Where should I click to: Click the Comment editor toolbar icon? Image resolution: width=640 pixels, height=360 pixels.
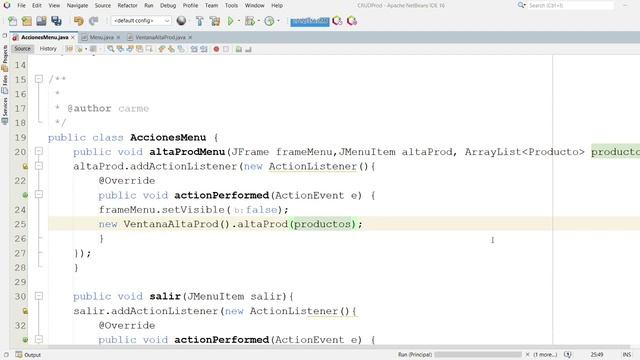point(239,49)
